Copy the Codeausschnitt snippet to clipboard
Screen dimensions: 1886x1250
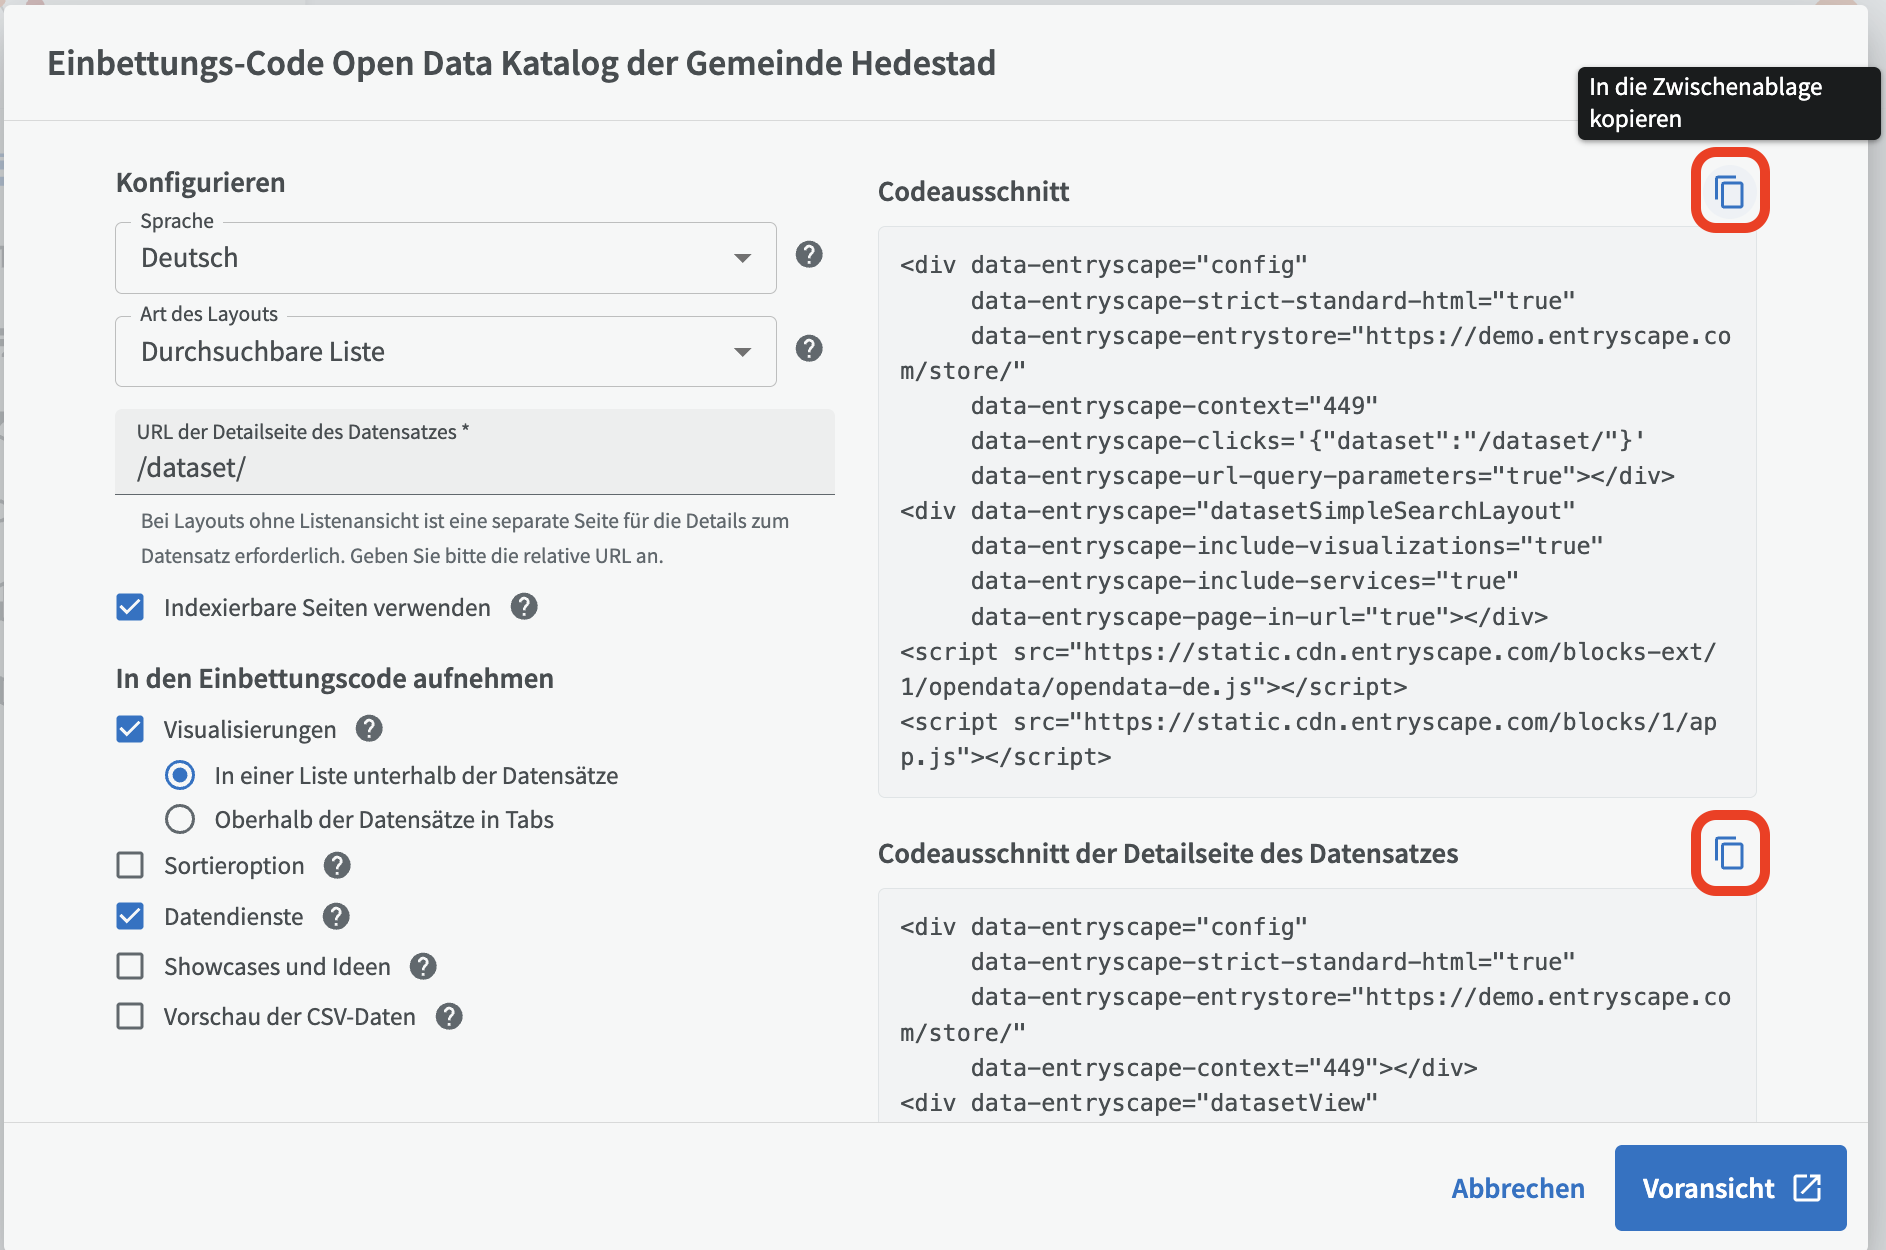click(x=1729, y=191)
